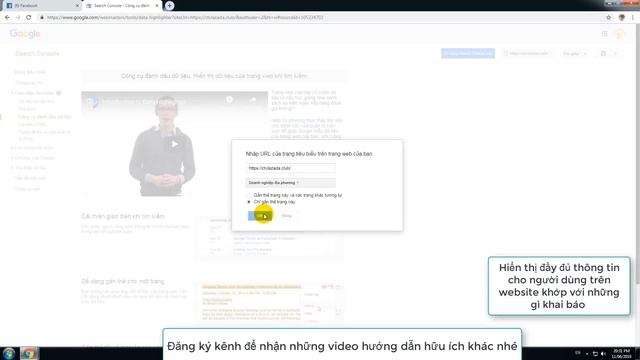The image size is (640, 360).
Task: Click the info icon next to 'Giao diện tìm kiếm'
Action: (x=59, y=93)
